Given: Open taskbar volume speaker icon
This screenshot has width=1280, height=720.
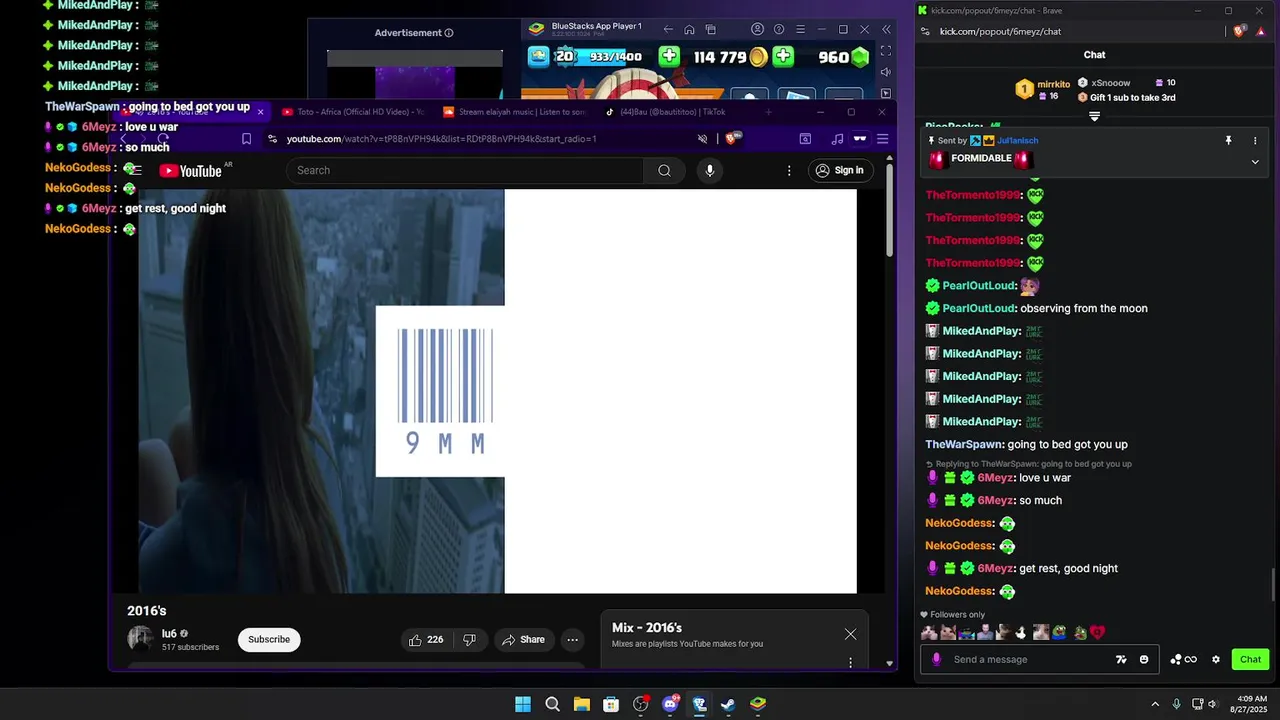Looking at the screenshot, I should (x=1212, y=704).
